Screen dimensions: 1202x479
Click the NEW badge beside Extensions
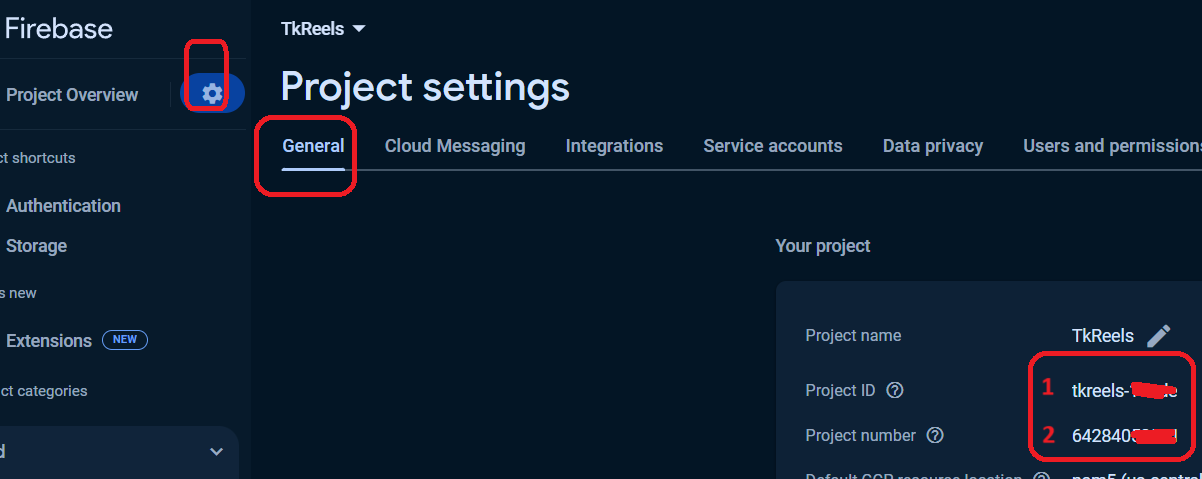125,340
